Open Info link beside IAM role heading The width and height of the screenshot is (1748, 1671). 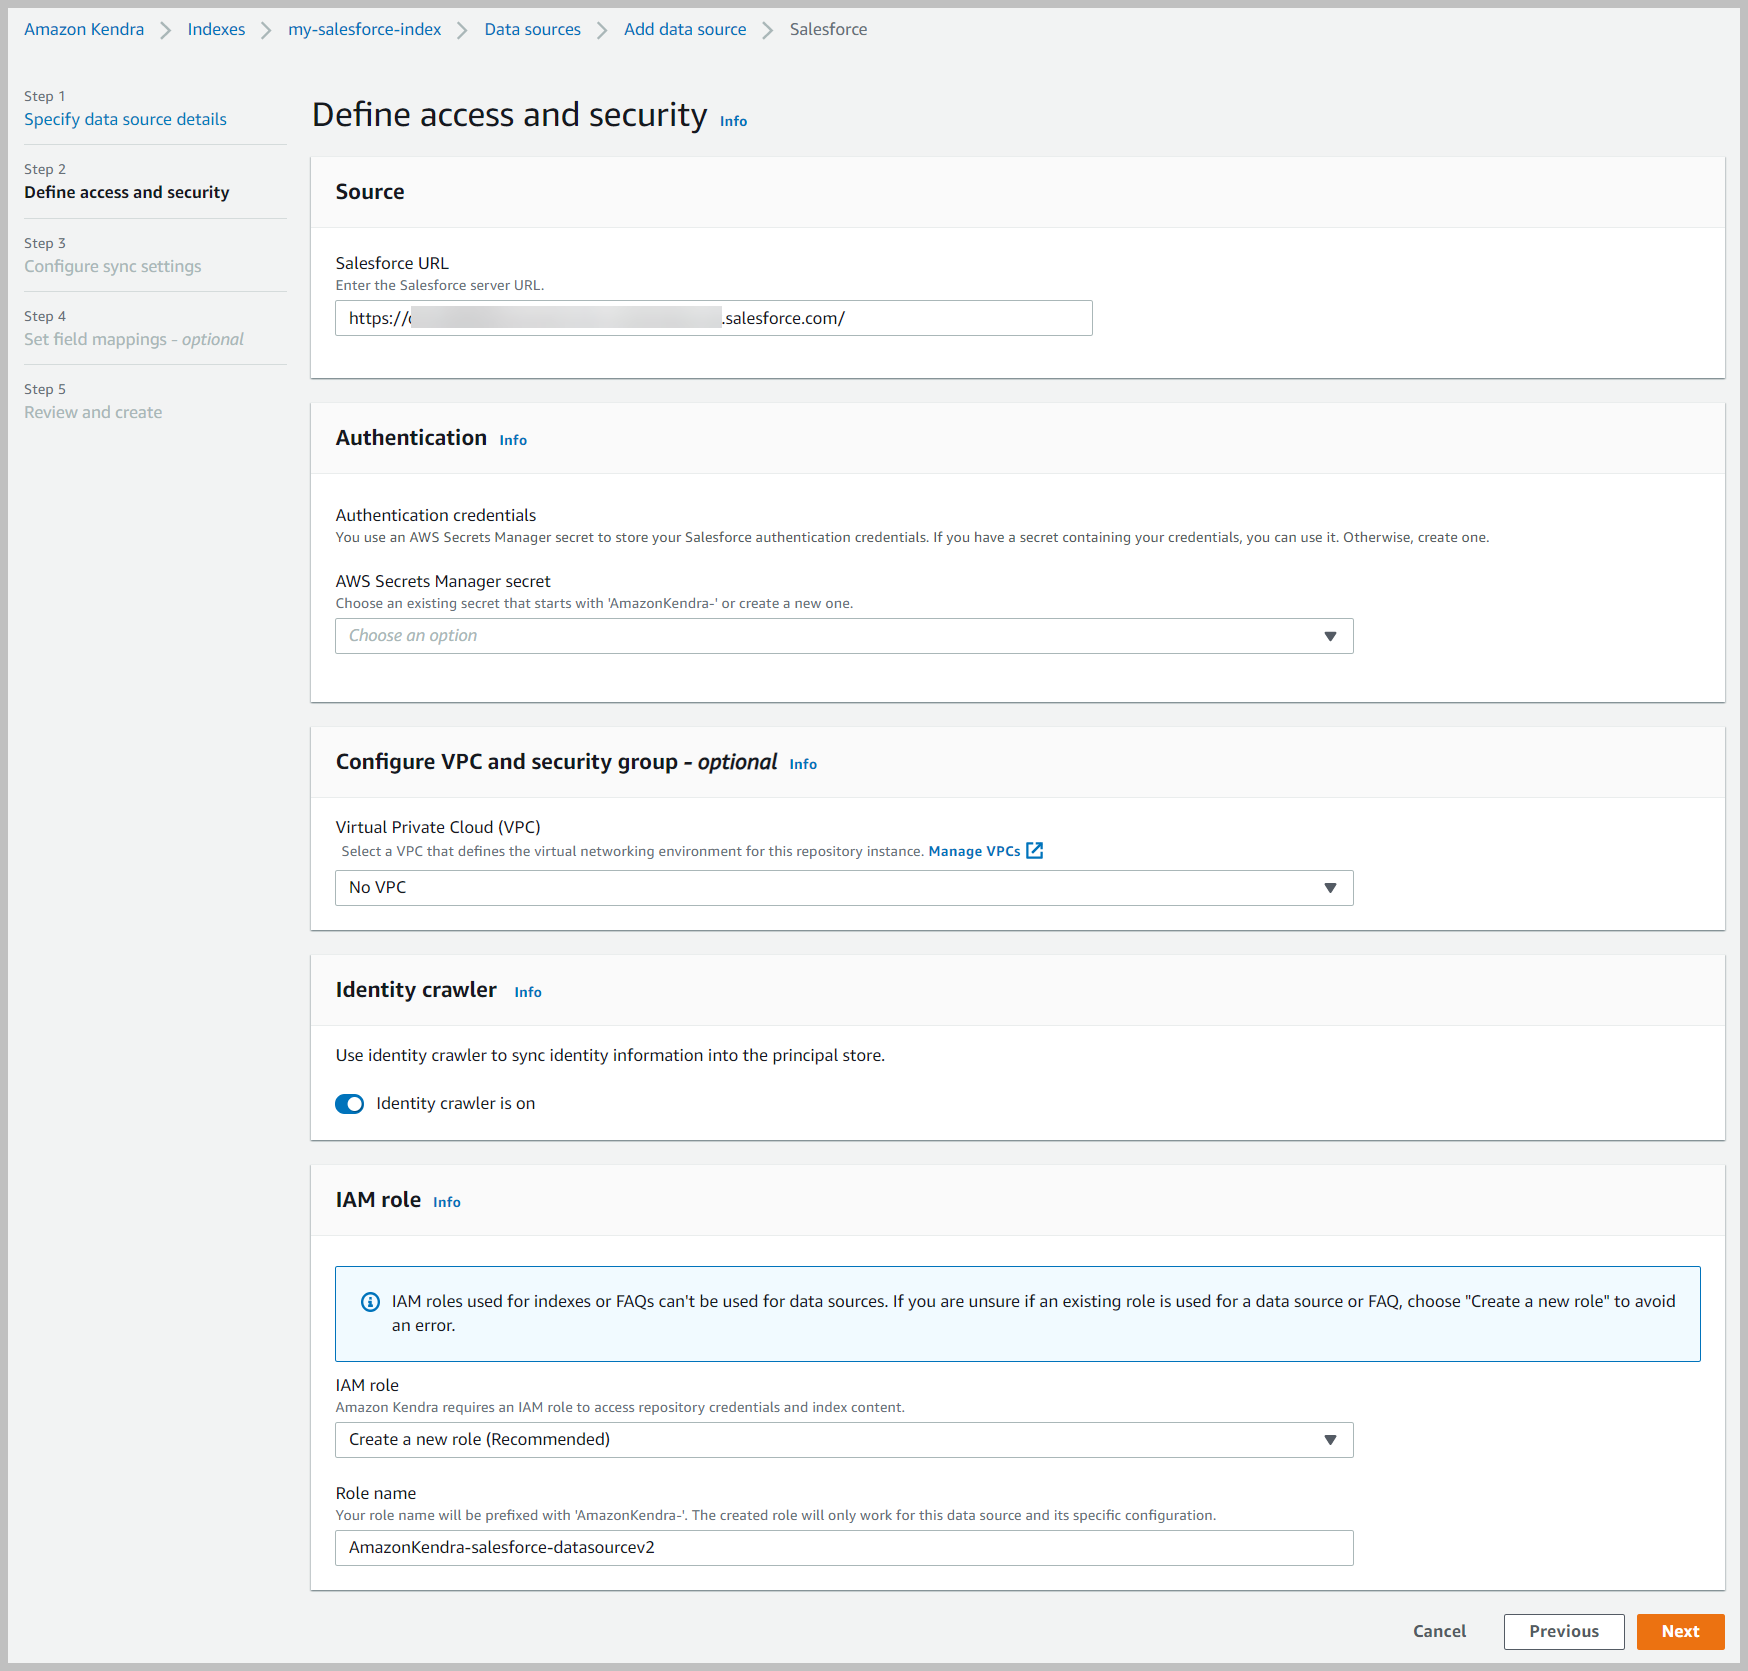point(447,1202)
